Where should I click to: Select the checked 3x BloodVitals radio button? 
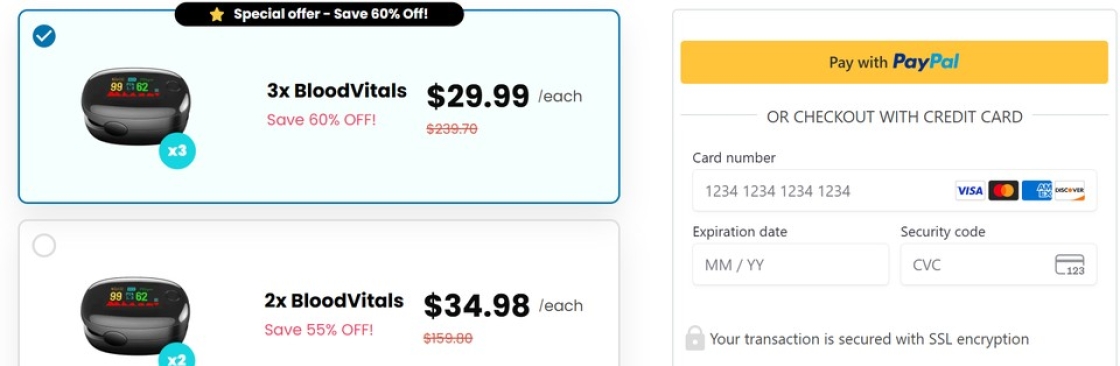coord(44,36)
